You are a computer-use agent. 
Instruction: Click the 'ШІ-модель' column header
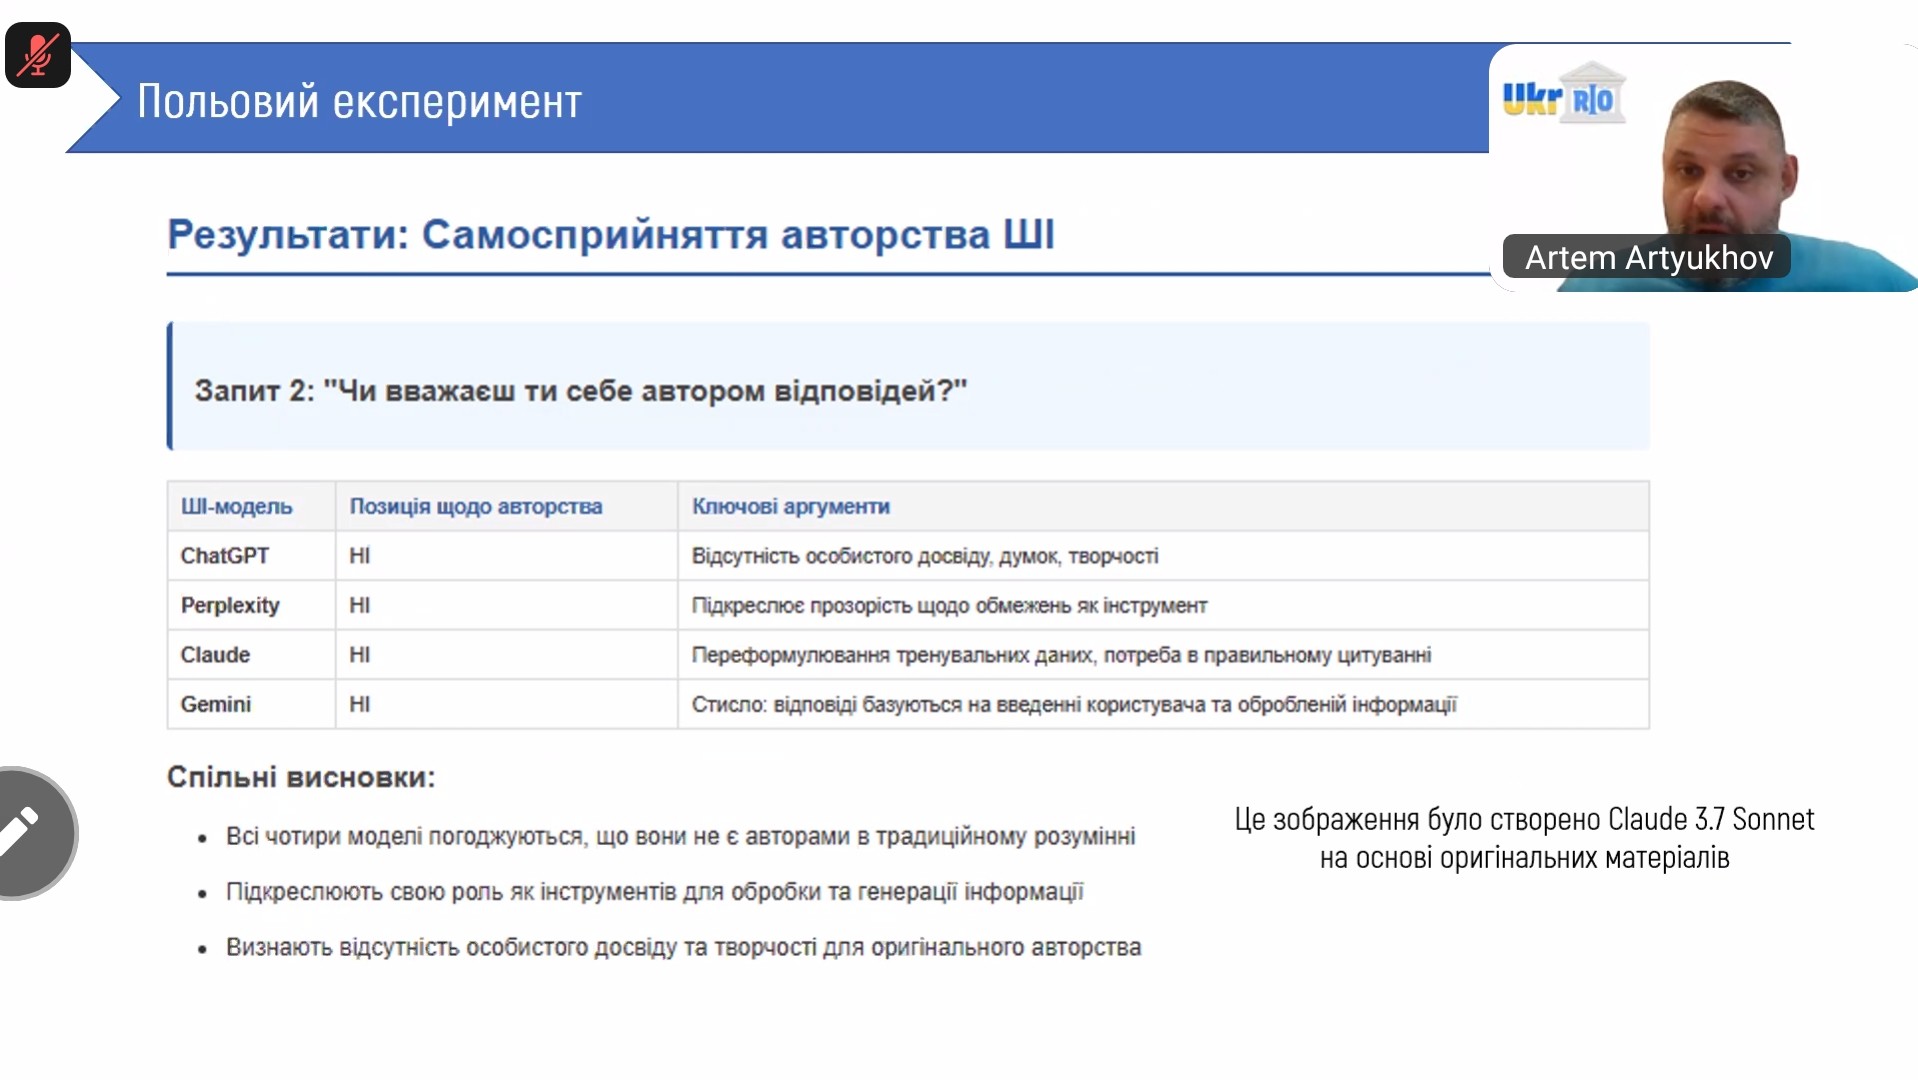click(236, 507)
